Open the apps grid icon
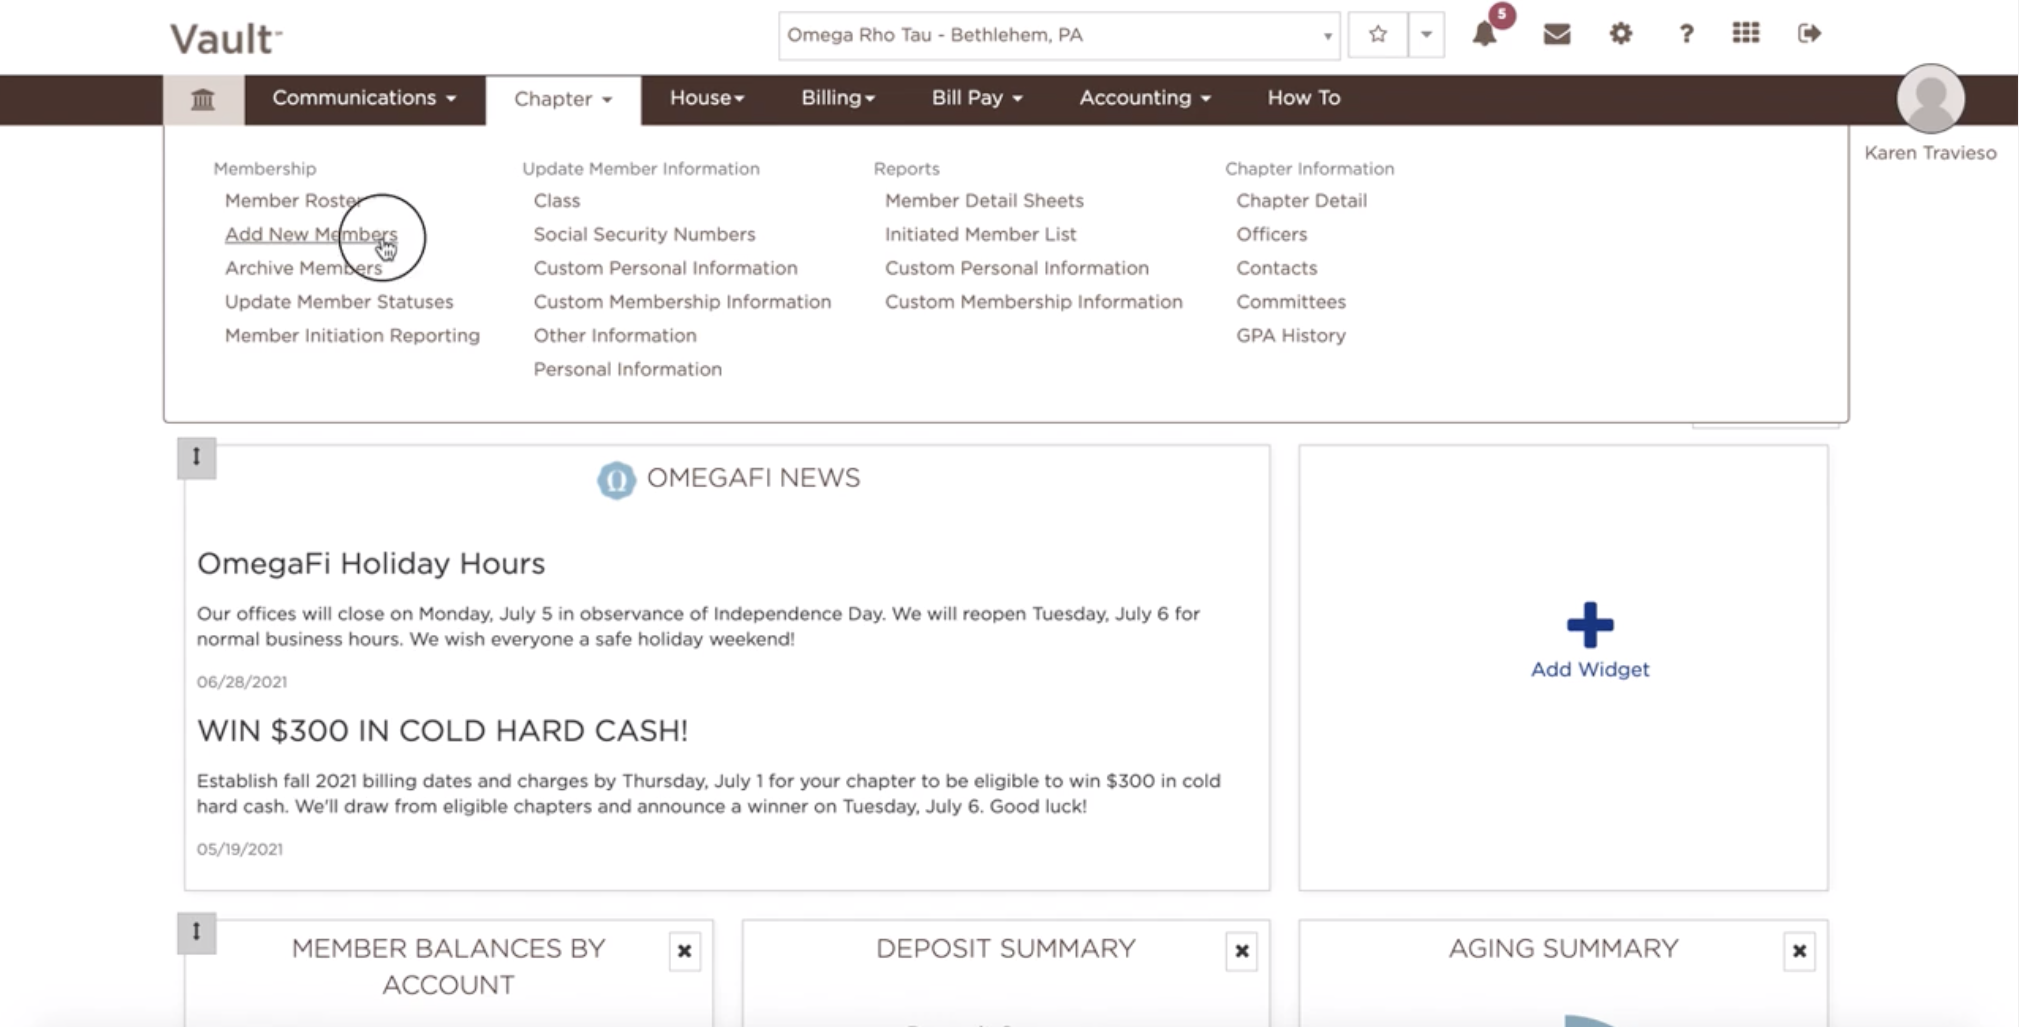The height and width of the screenshot is (1027, 2019). 1745,34
